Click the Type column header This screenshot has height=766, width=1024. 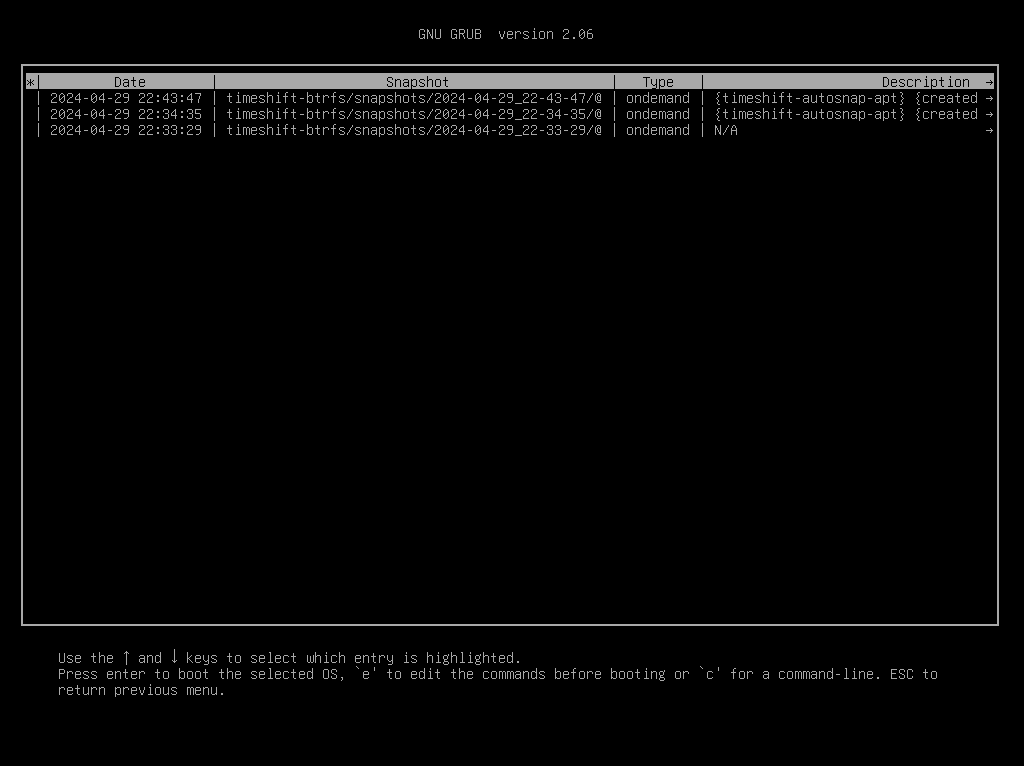(x=658, y=82)
